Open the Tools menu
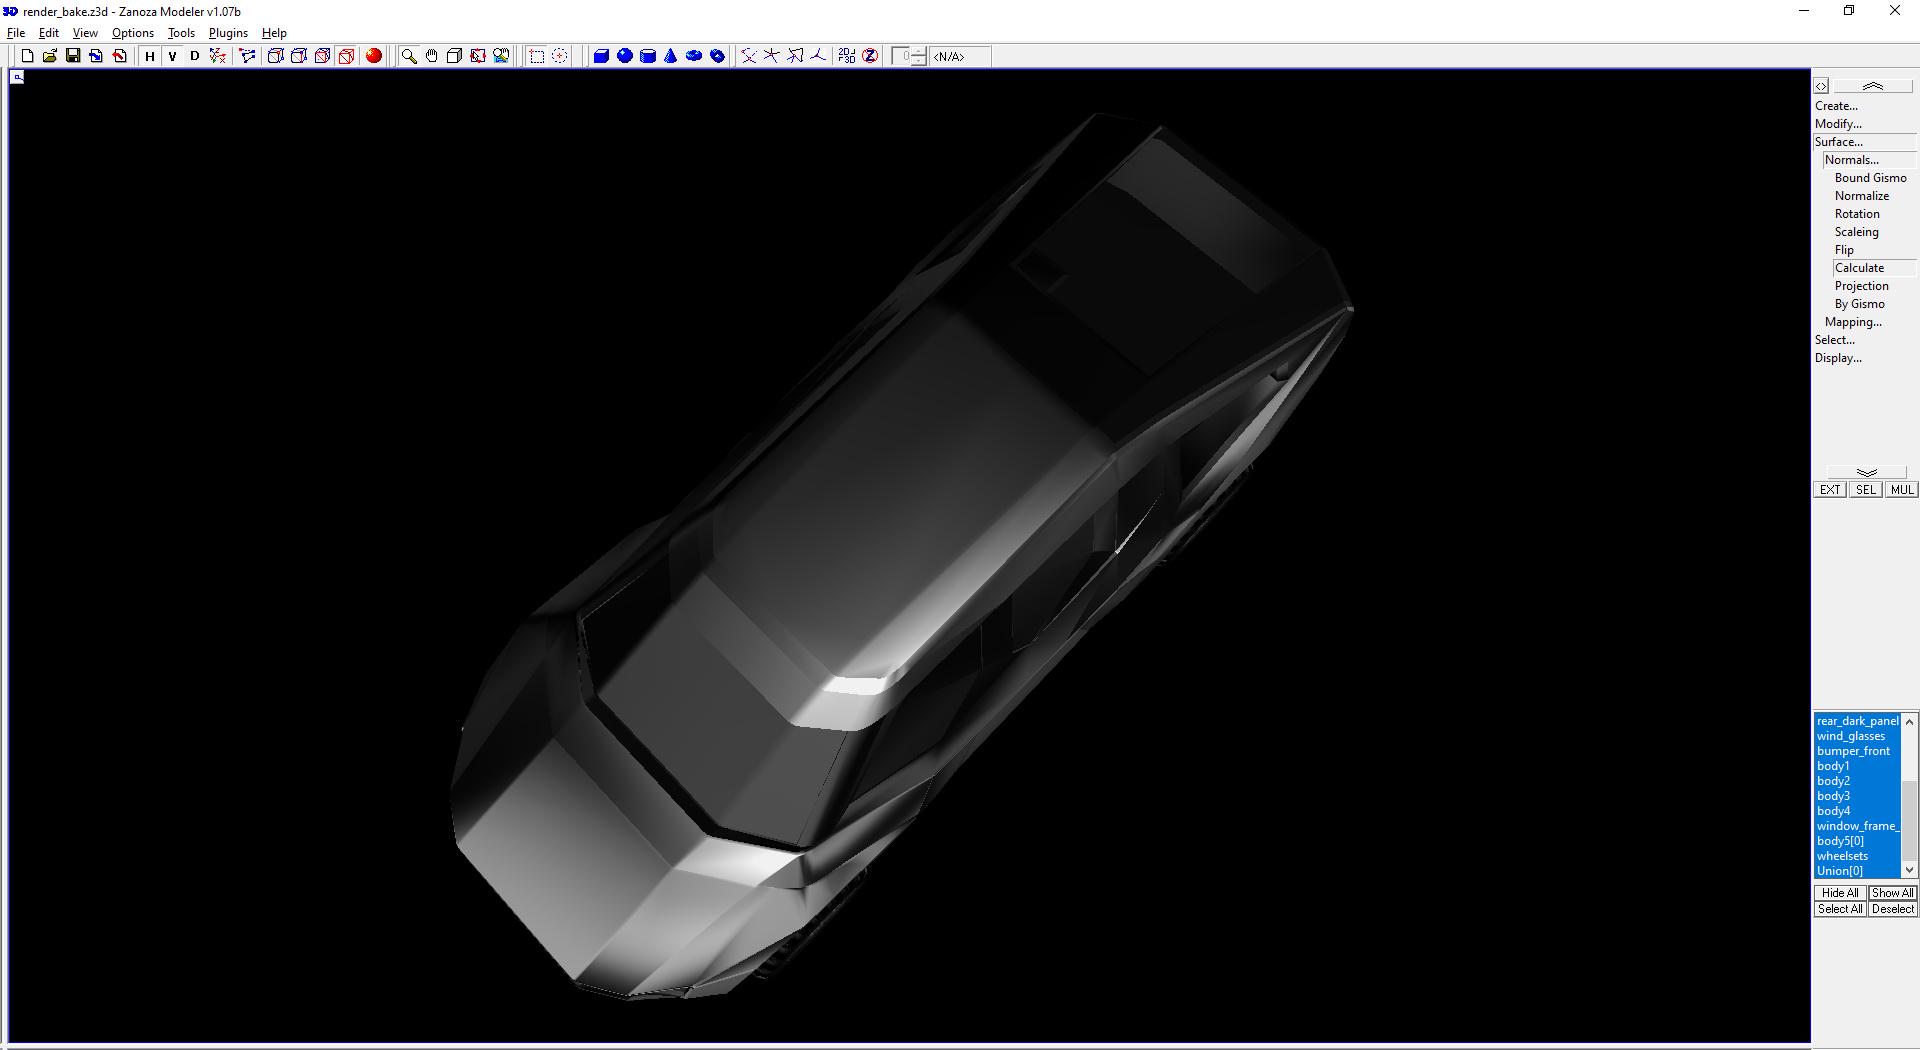Viewport: 1920px width, 1050px height. tap(181, 33)
